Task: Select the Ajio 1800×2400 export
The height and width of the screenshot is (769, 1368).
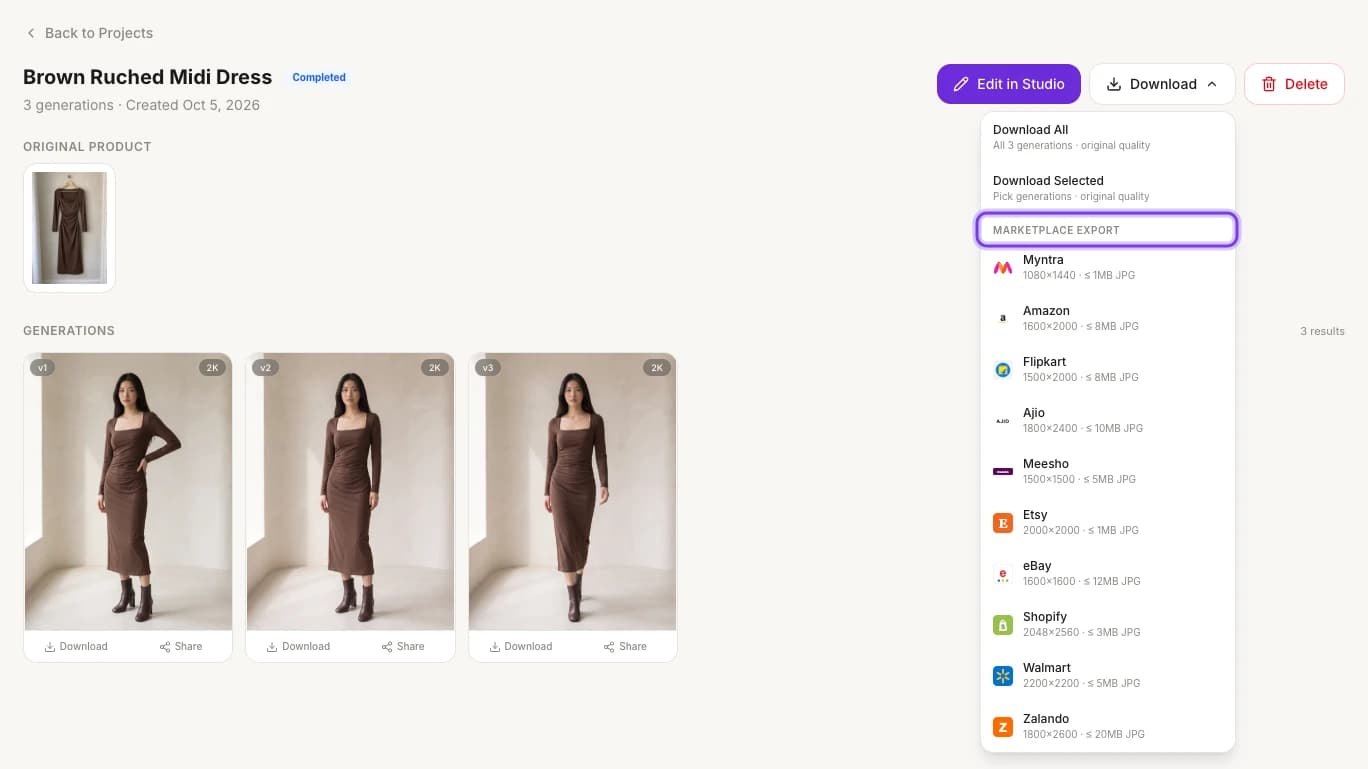Action: [x=1108, y=421]
